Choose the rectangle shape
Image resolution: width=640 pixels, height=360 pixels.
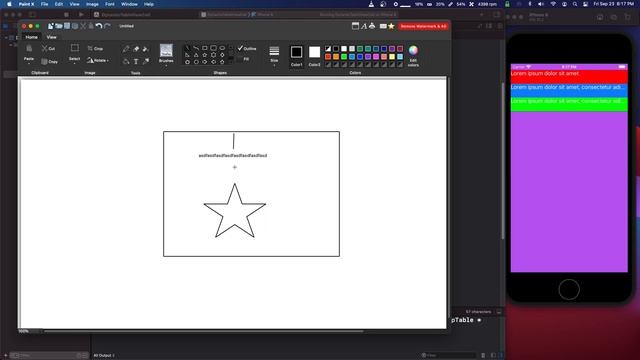point(204,48)
